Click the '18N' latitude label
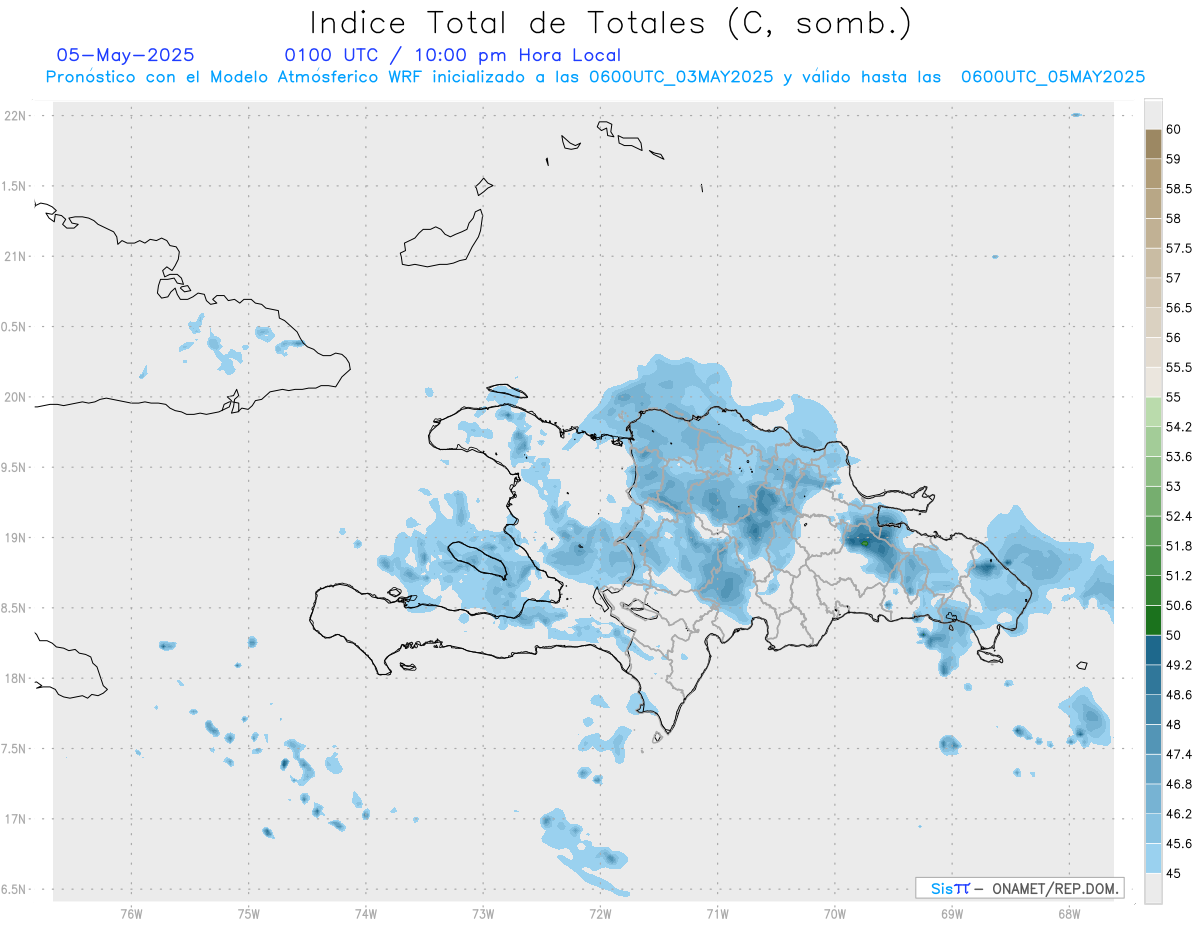 pyautogui.click(x=15, y=679)
